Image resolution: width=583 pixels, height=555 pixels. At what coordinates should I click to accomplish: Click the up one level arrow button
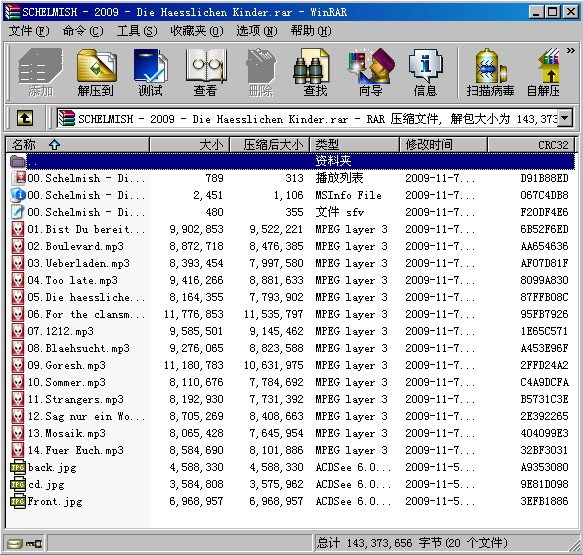pyautogui.click(x=25, y=119)
